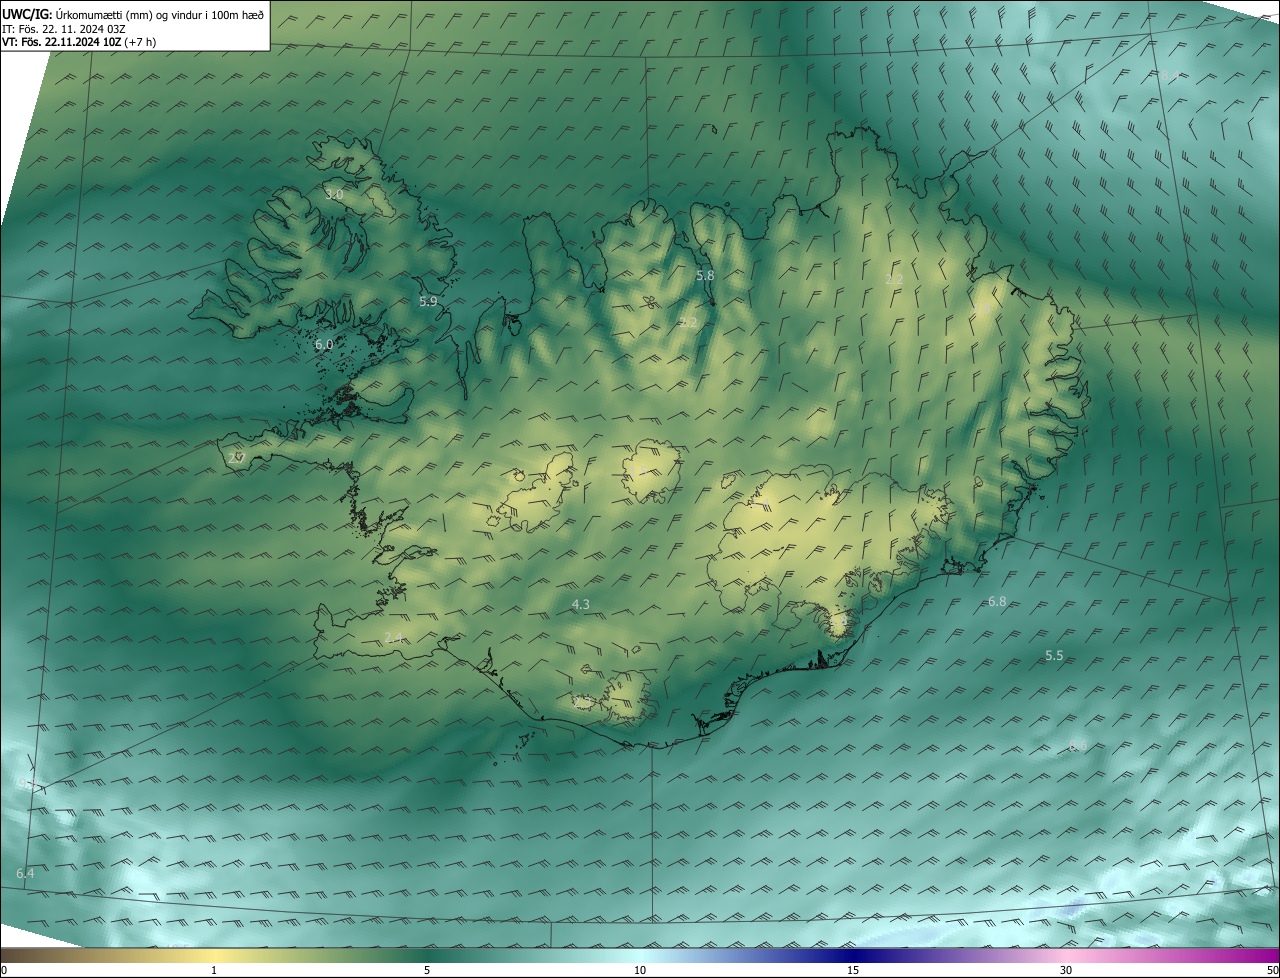
Task: Click the 3.0 value on the map
Action: (x=334, y=194)
